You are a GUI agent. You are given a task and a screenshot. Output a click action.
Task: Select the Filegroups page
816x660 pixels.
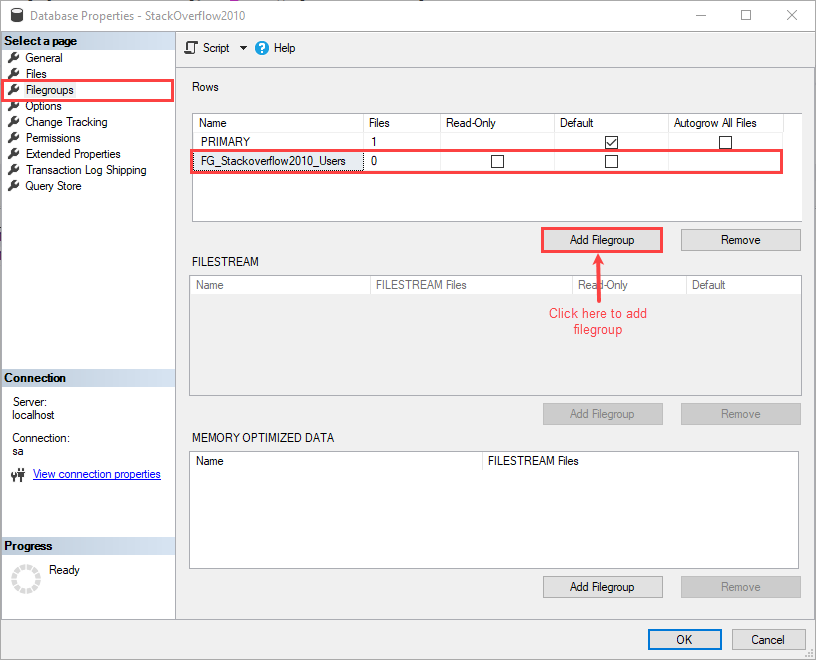point(49,90)
